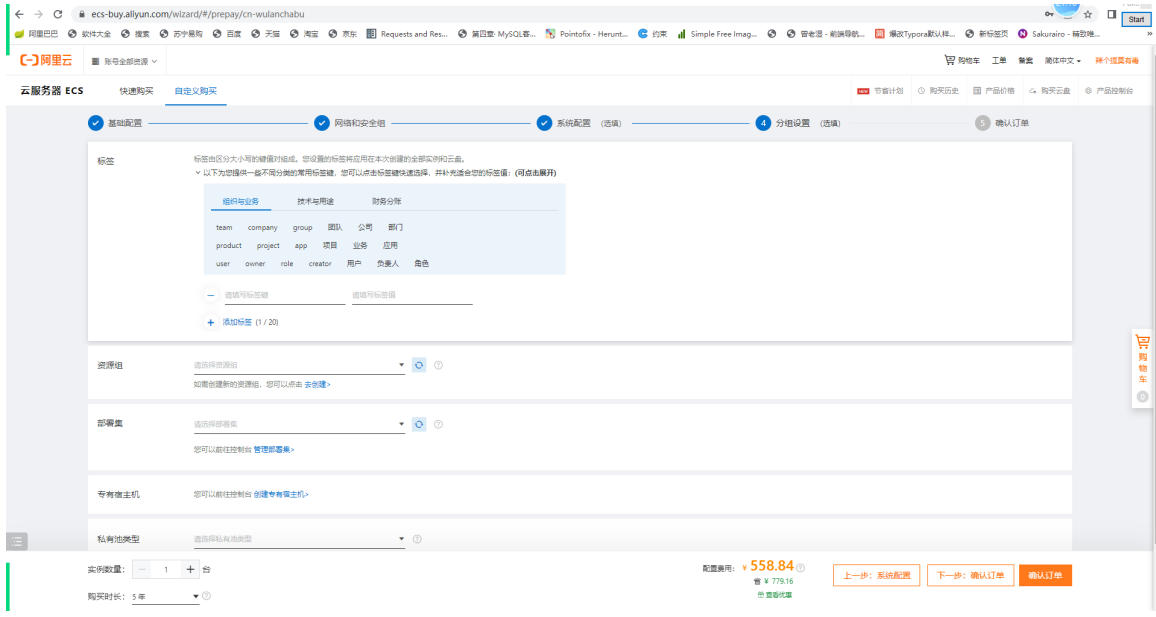Reload the page with the refresh icon

(x=58, y=14)
